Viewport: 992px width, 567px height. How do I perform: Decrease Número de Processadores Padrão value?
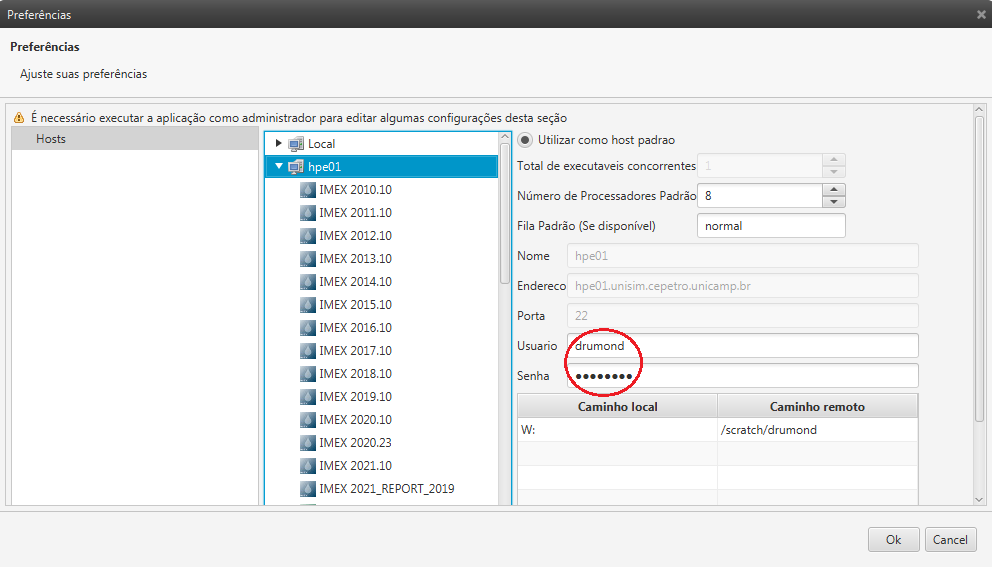[834, 202]
